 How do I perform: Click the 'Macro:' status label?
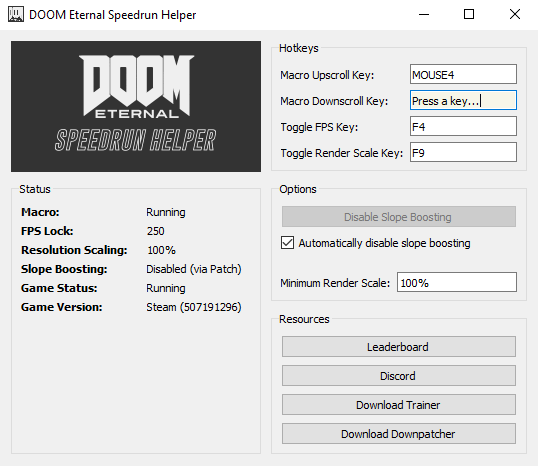tap(40, 212)
